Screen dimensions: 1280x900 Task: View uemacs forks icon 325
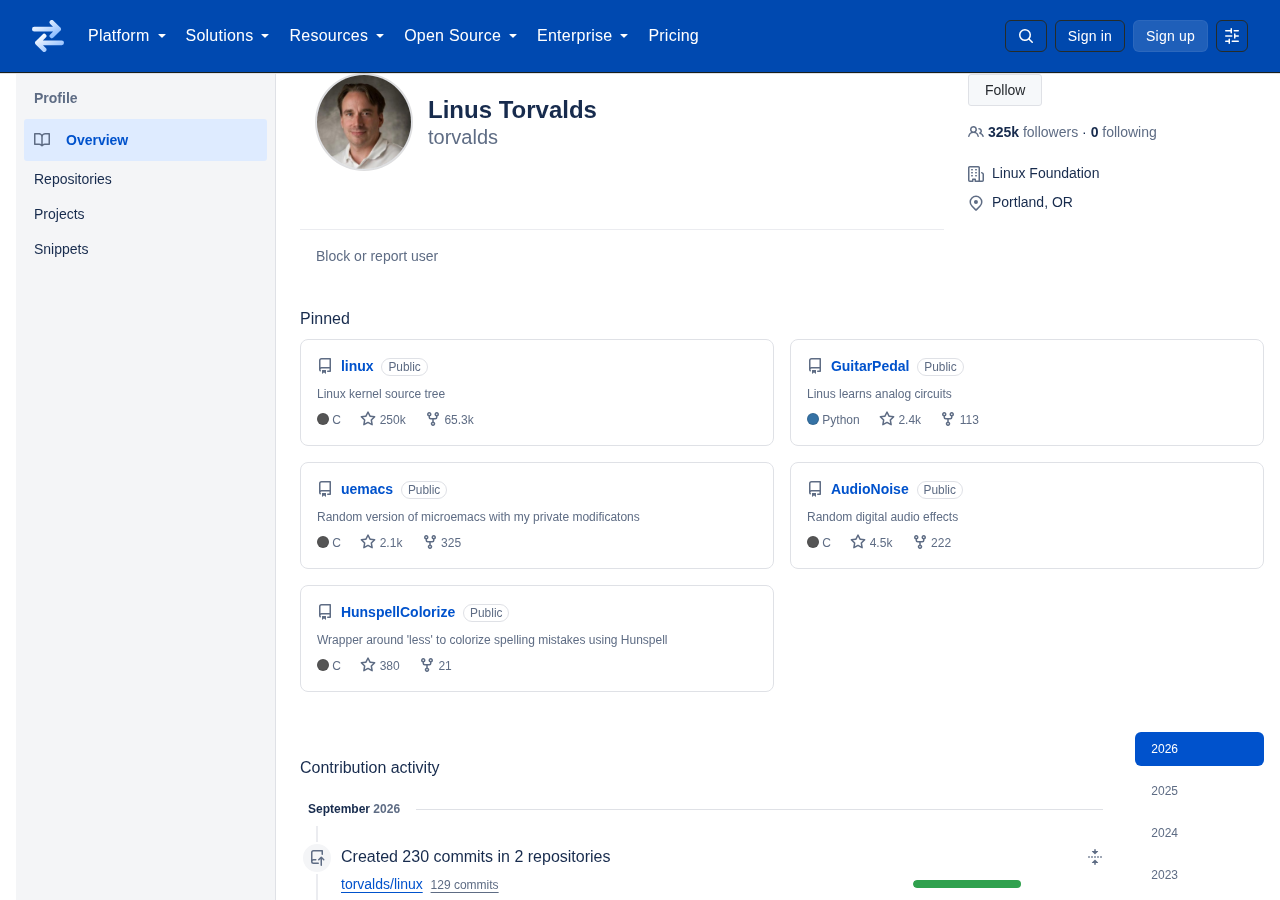[x=430, y=542]
